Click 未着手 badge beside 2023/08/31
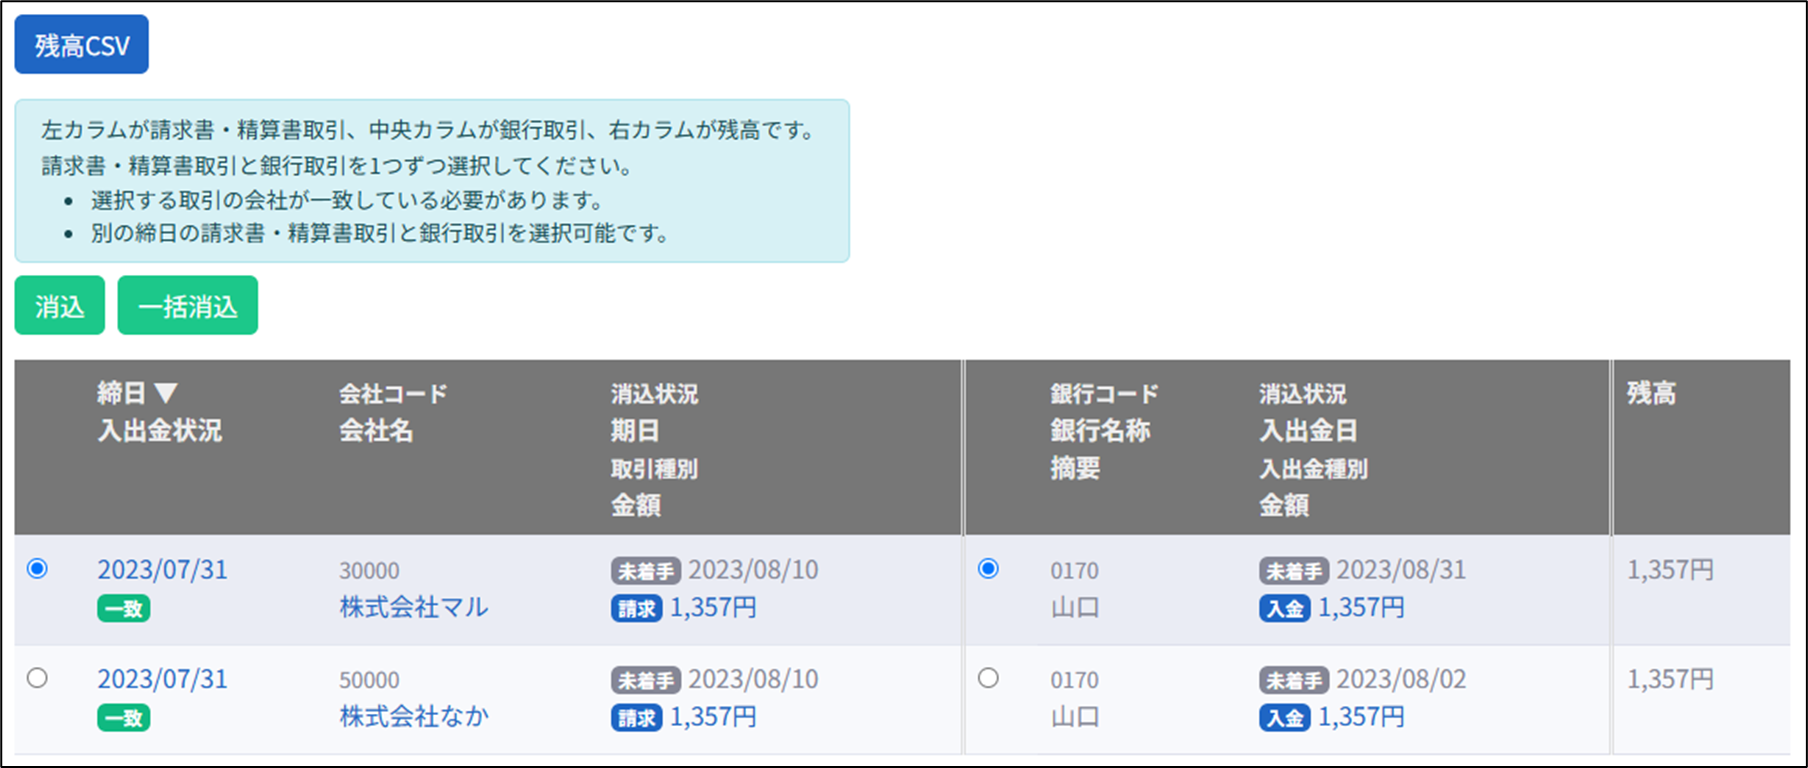 tap(1294, 571)
